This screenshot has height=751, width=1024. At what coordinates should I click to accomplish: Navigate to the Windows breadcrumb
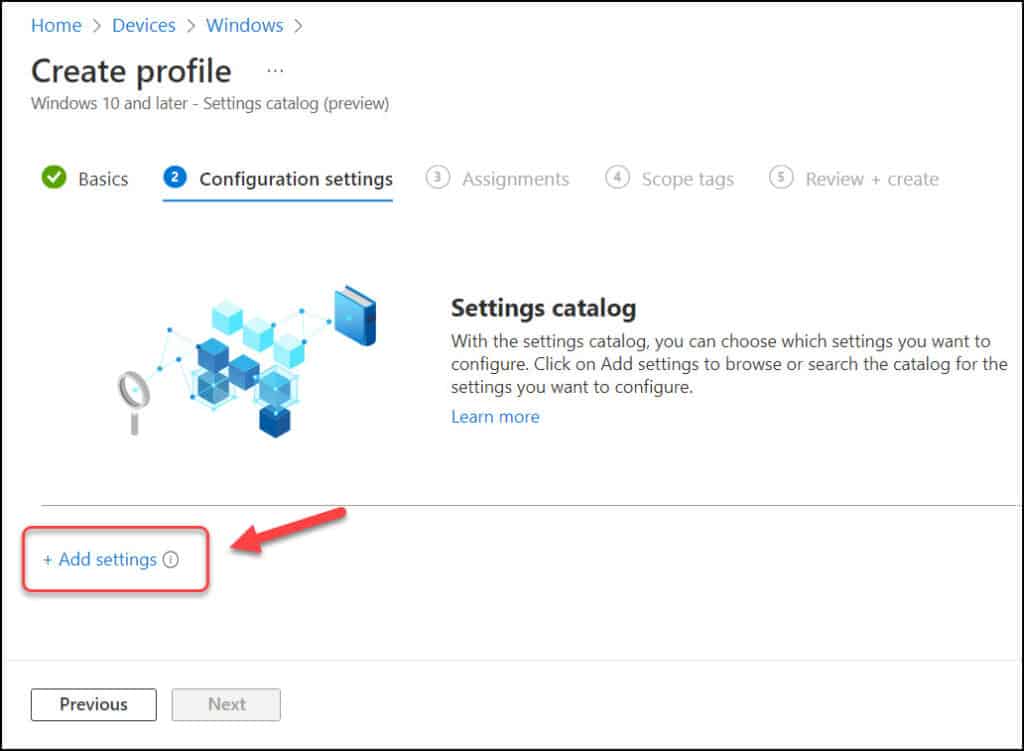244,25
